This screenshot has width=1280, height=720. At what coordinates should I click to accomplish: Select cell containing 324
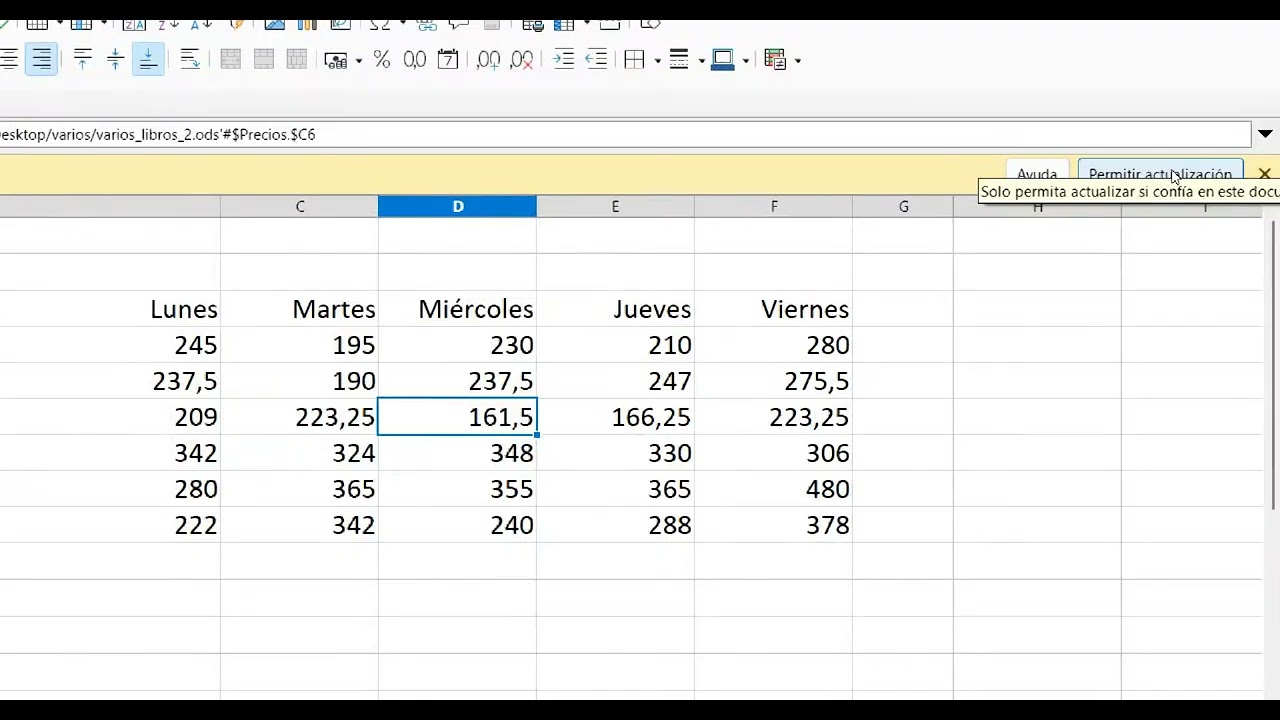pos(300,453)
